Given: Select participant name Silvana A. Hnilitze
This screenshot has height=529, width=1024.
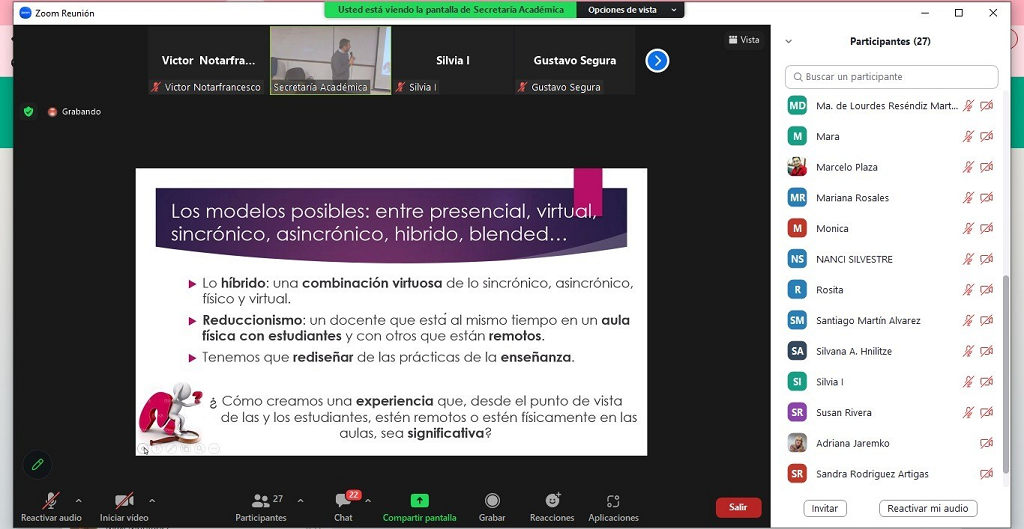Looking at the screenshot, I should 854,351.
